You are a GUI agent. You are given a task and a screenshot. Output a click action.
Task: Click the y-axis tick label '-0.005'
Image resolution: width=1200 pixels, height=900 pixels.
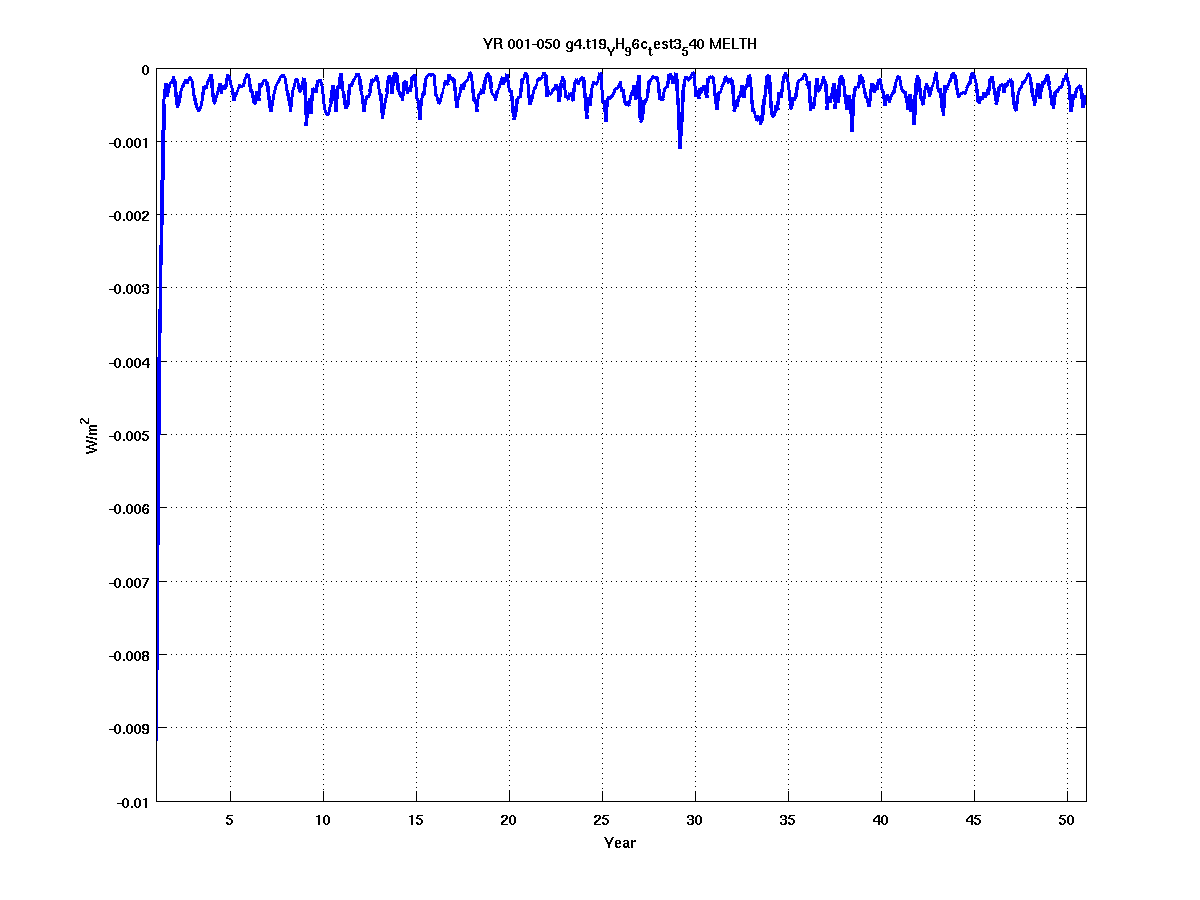tap(128, 436)
